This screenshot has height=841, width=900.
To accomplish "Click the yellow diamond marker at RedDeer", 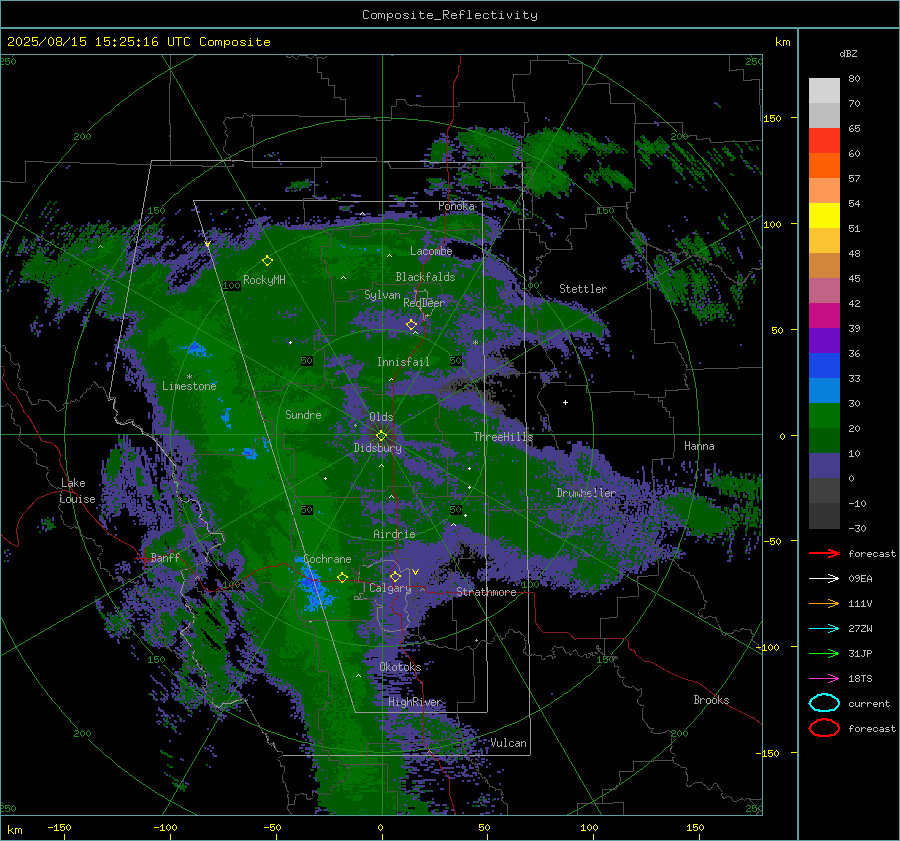I will 412,325.
